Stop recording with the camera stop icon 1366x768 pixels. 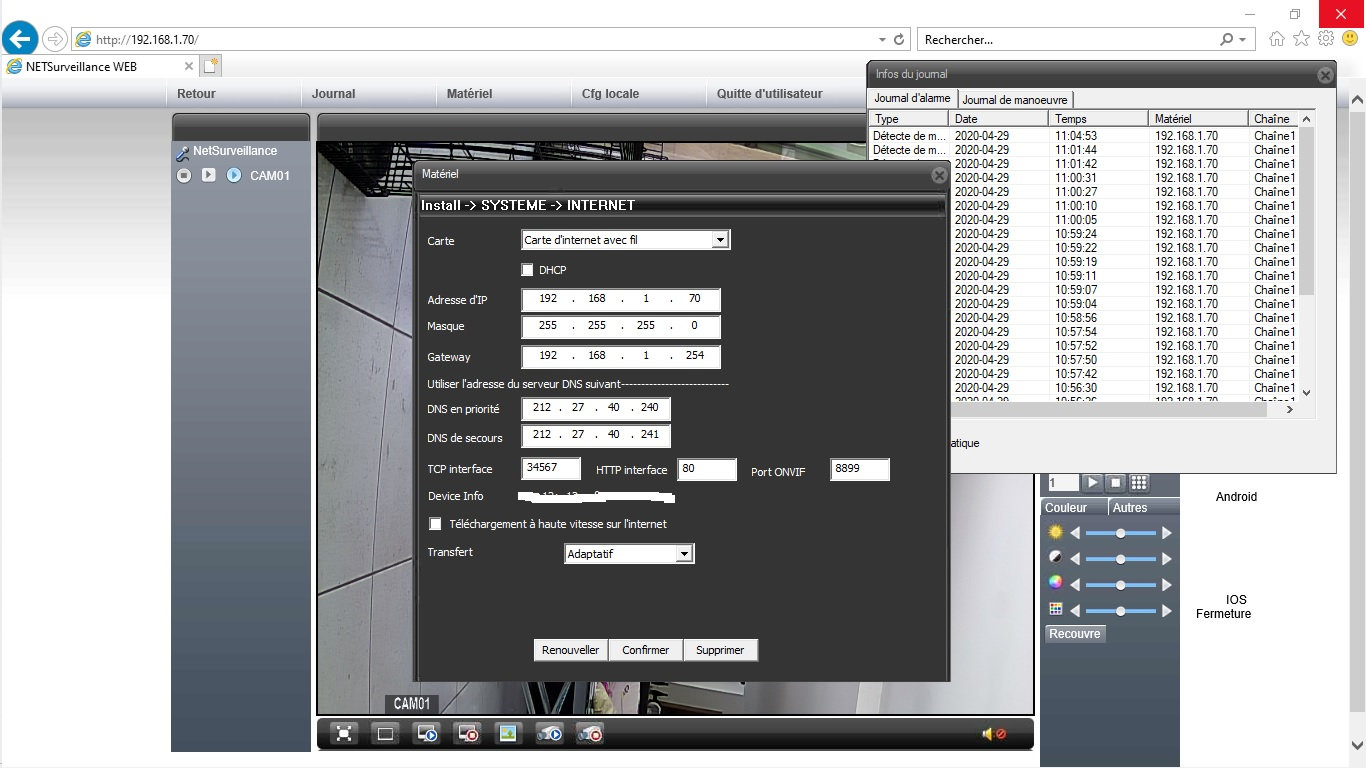point(591,734)
